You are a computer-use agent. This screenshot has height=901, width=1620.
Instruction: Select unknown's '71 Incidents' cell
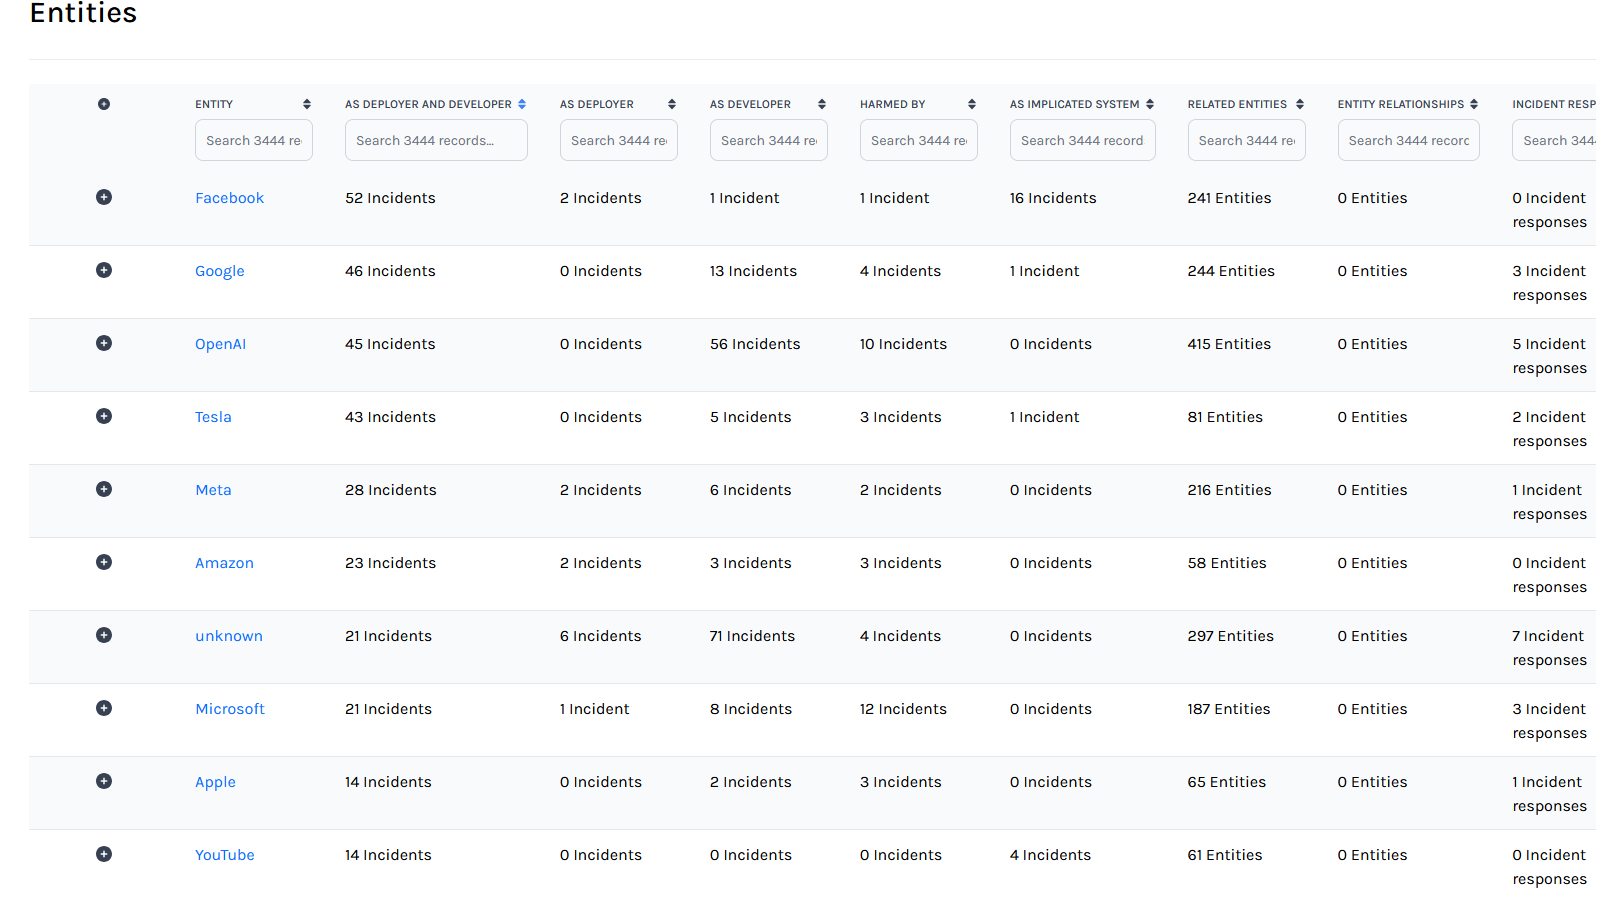pyautogui.click(x=753, y=636)
